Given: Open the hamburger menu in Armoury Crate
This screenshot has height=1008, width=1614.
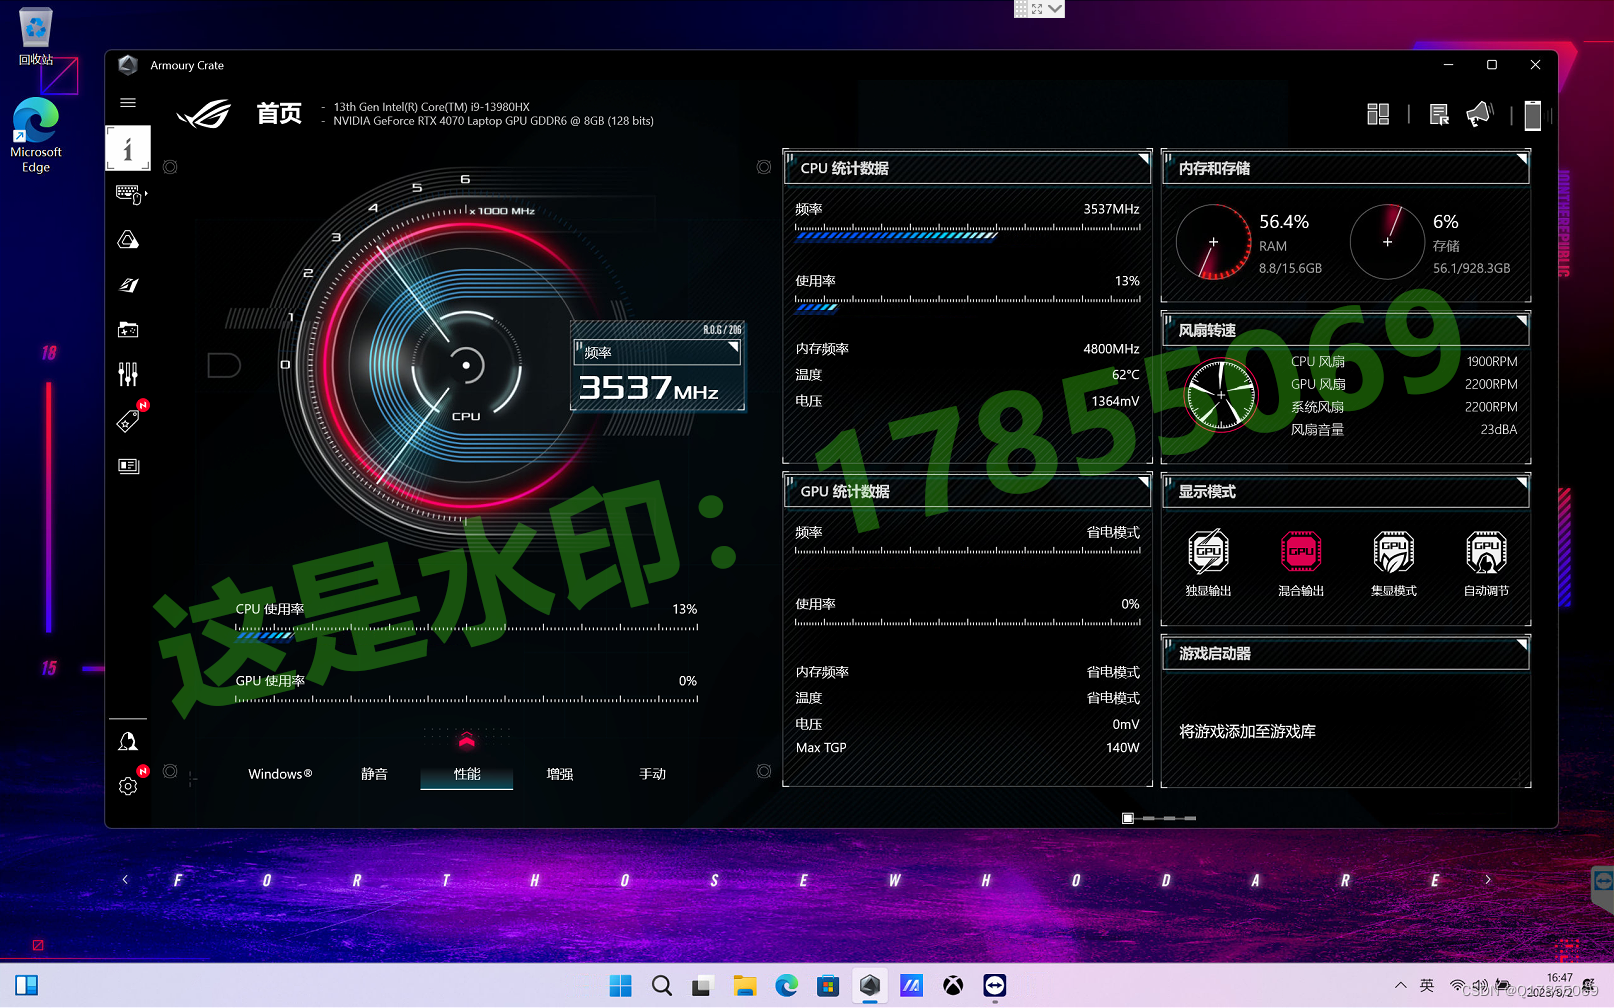Looking at the screenshot, I should pos(128,102).
